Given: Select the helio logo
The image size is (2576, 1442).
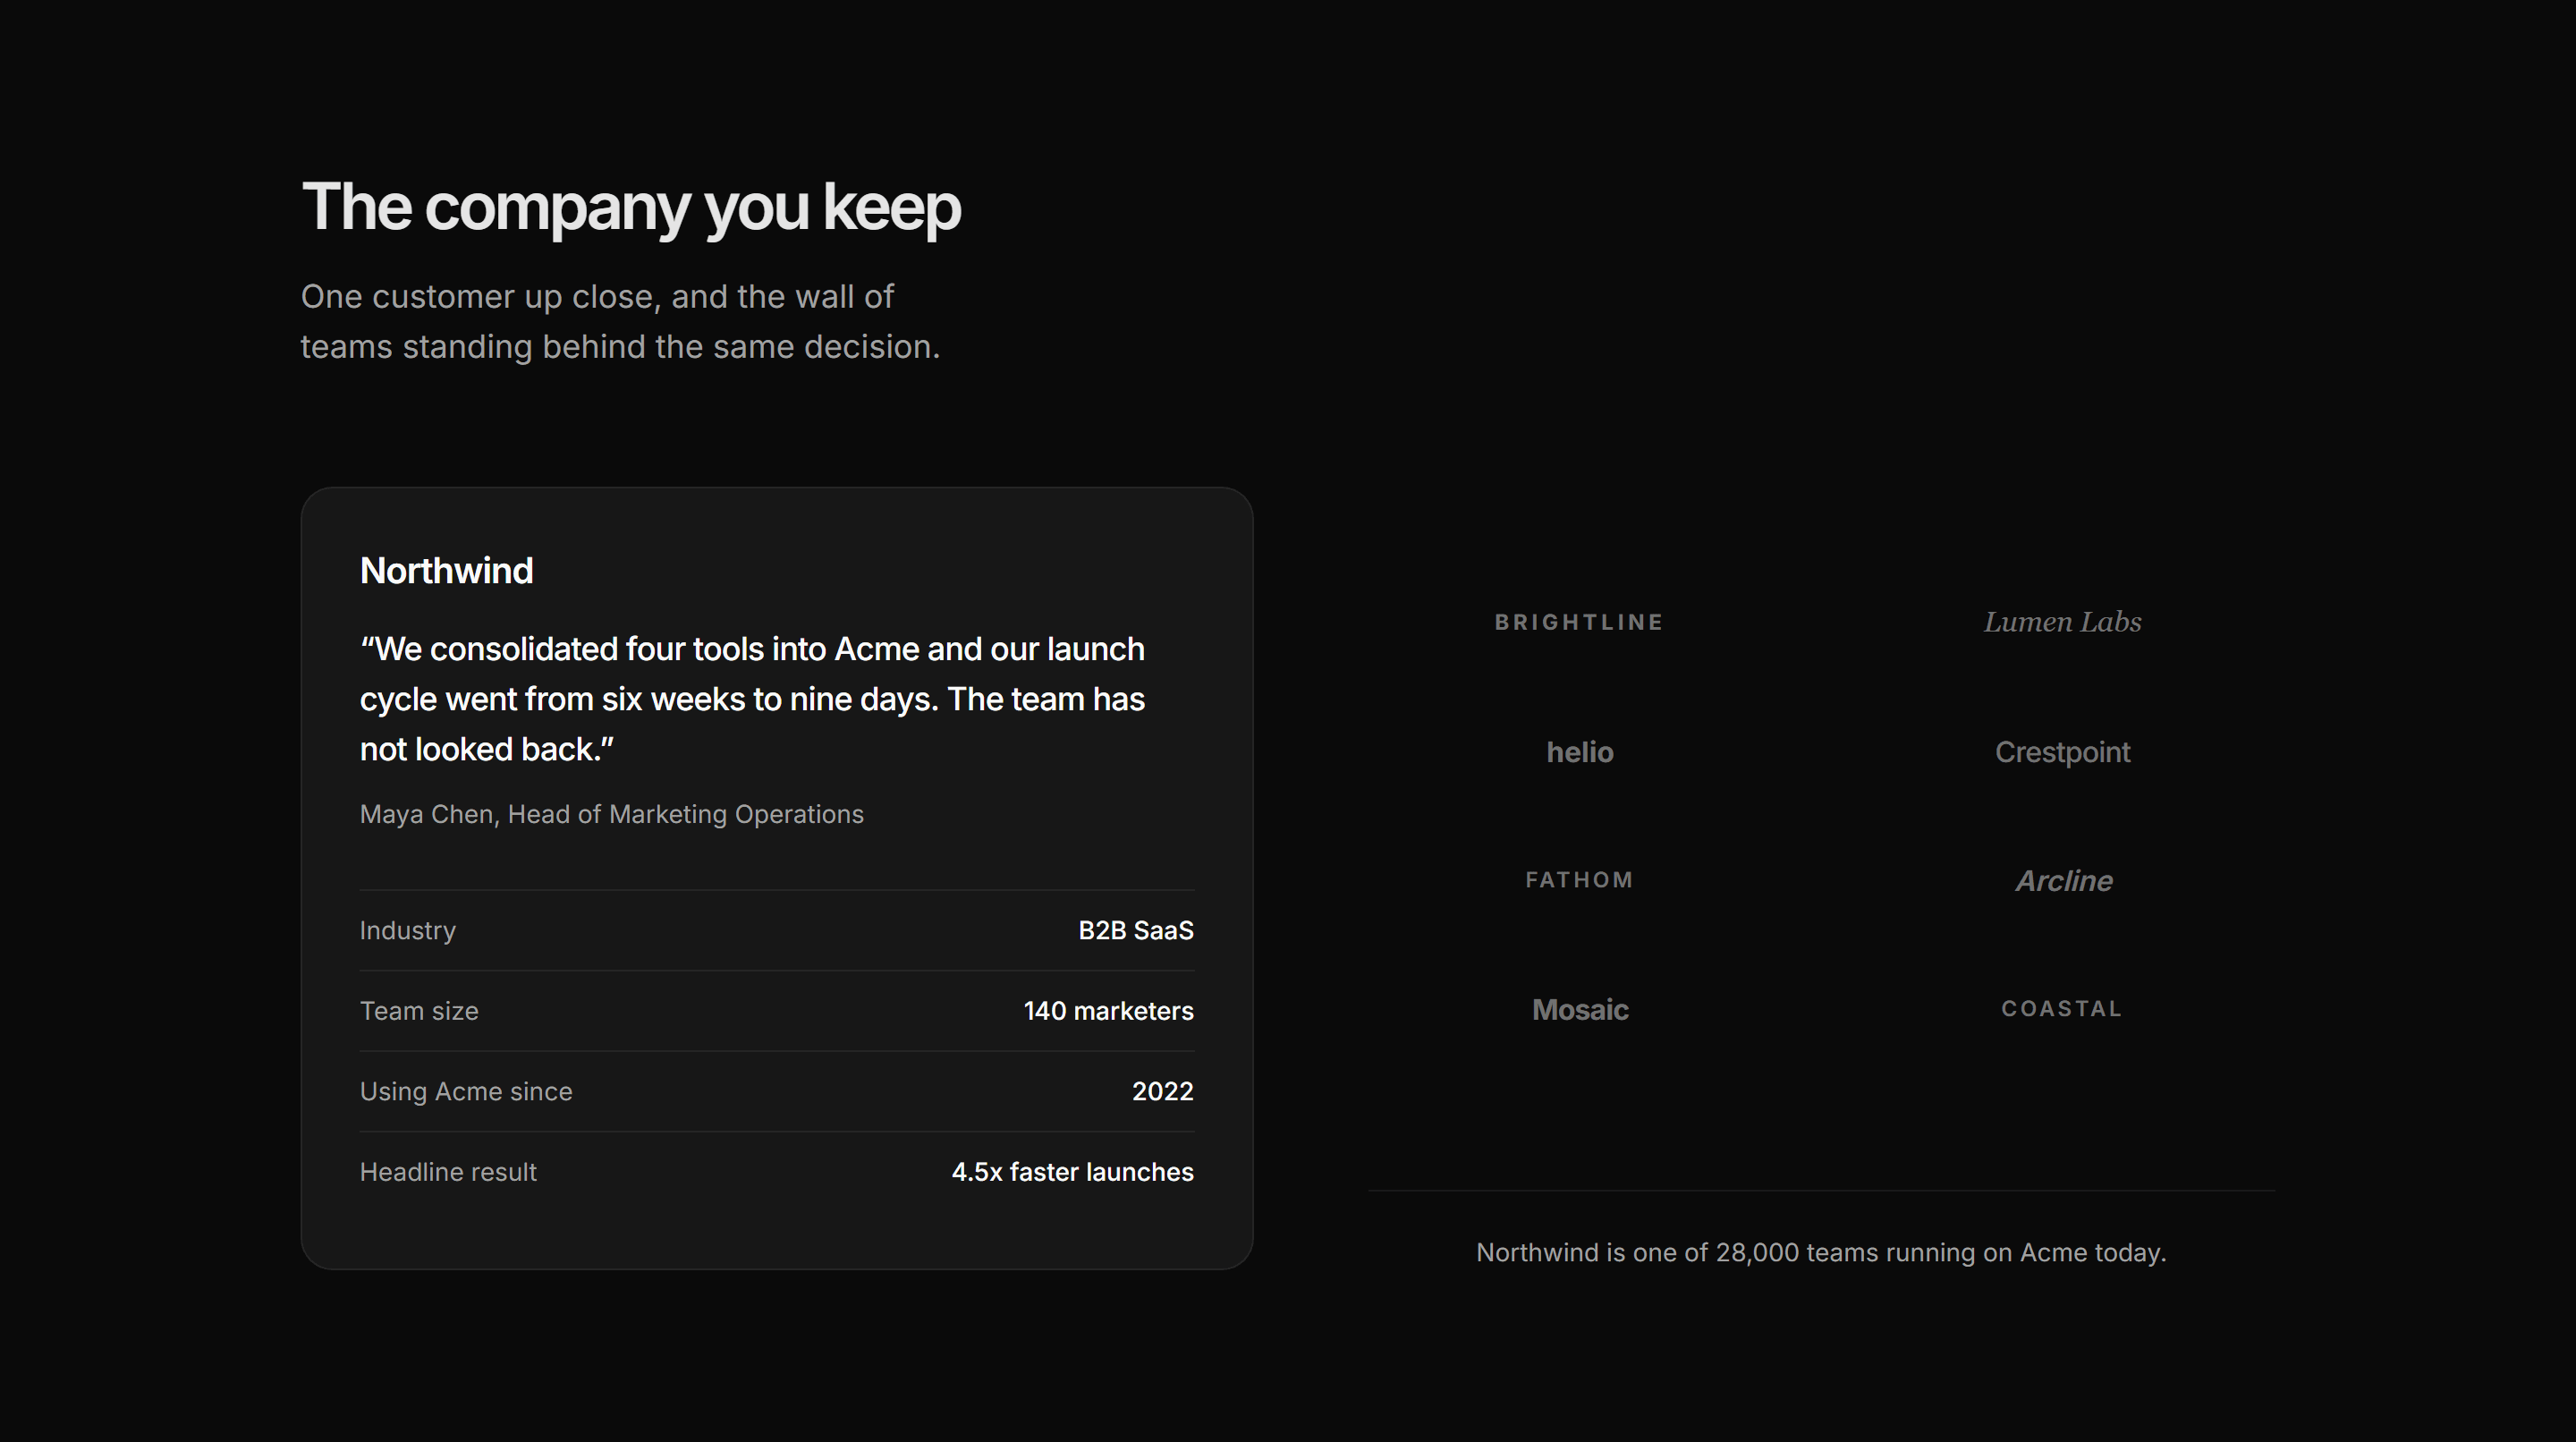Looking at the screenshot, I should (1579, 752).
